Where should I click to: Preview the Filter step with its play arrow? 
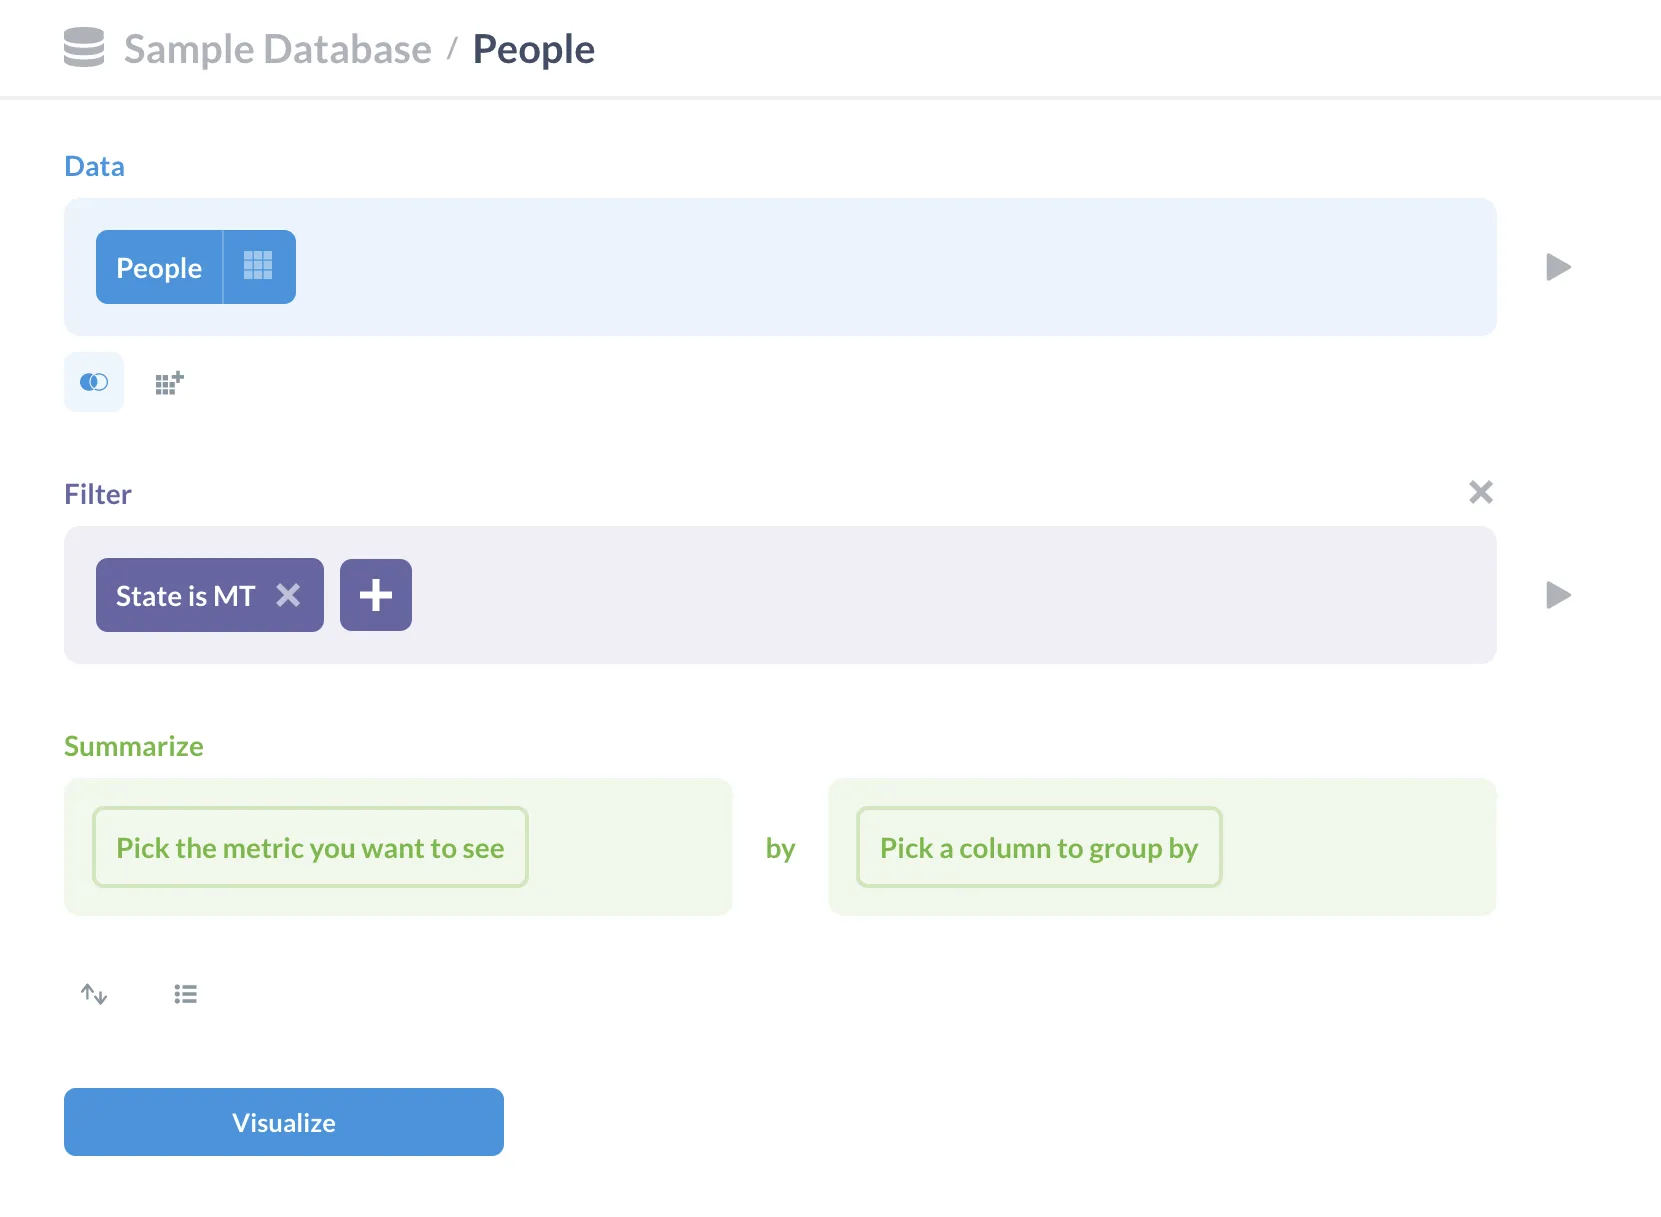coord(1556,595)
